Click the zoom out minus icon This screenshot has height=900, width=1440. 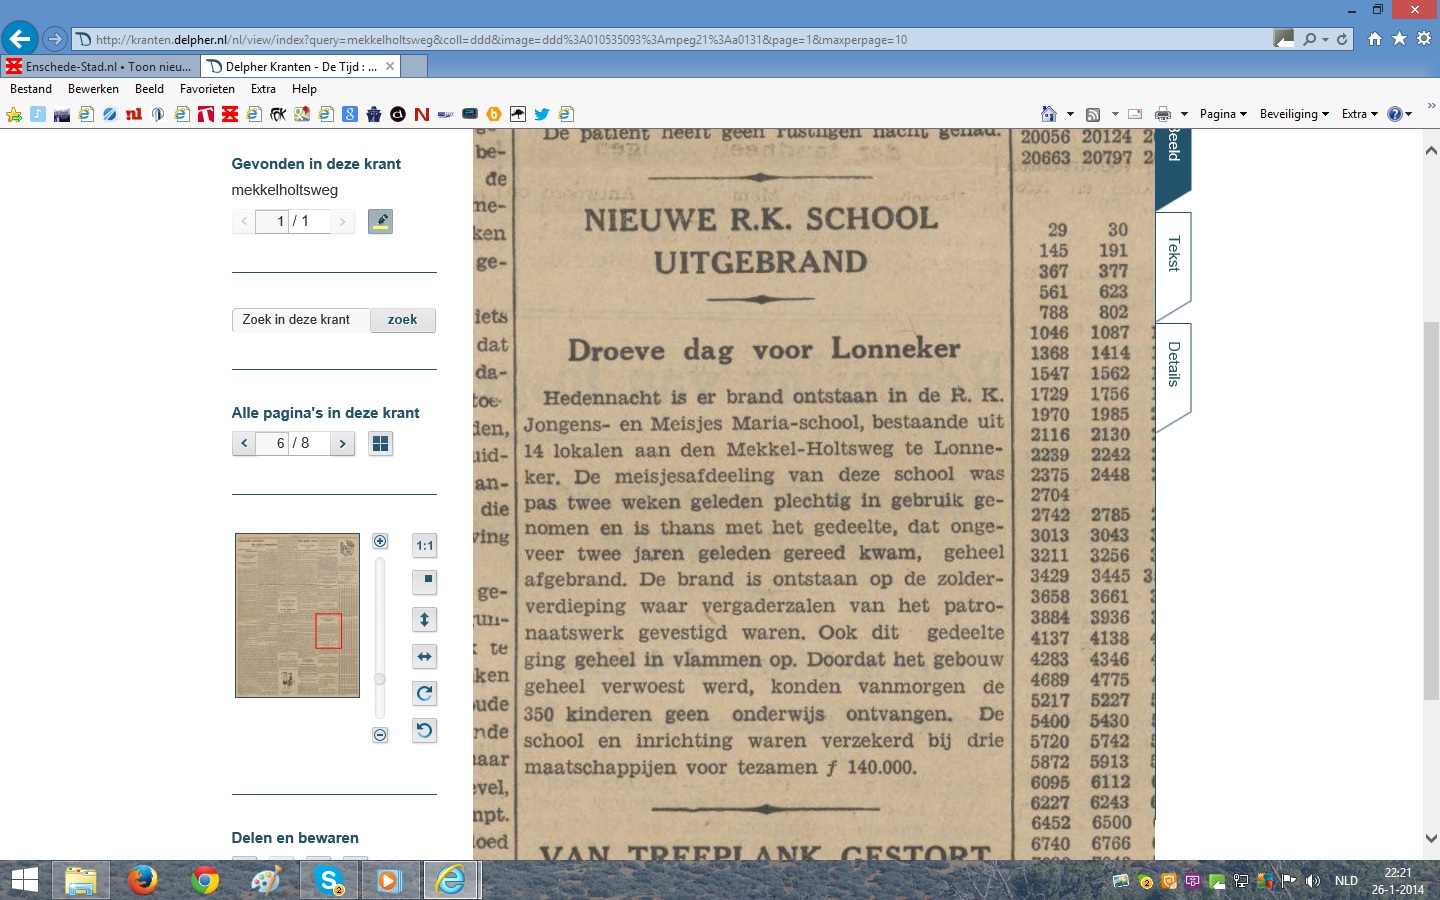380,735
